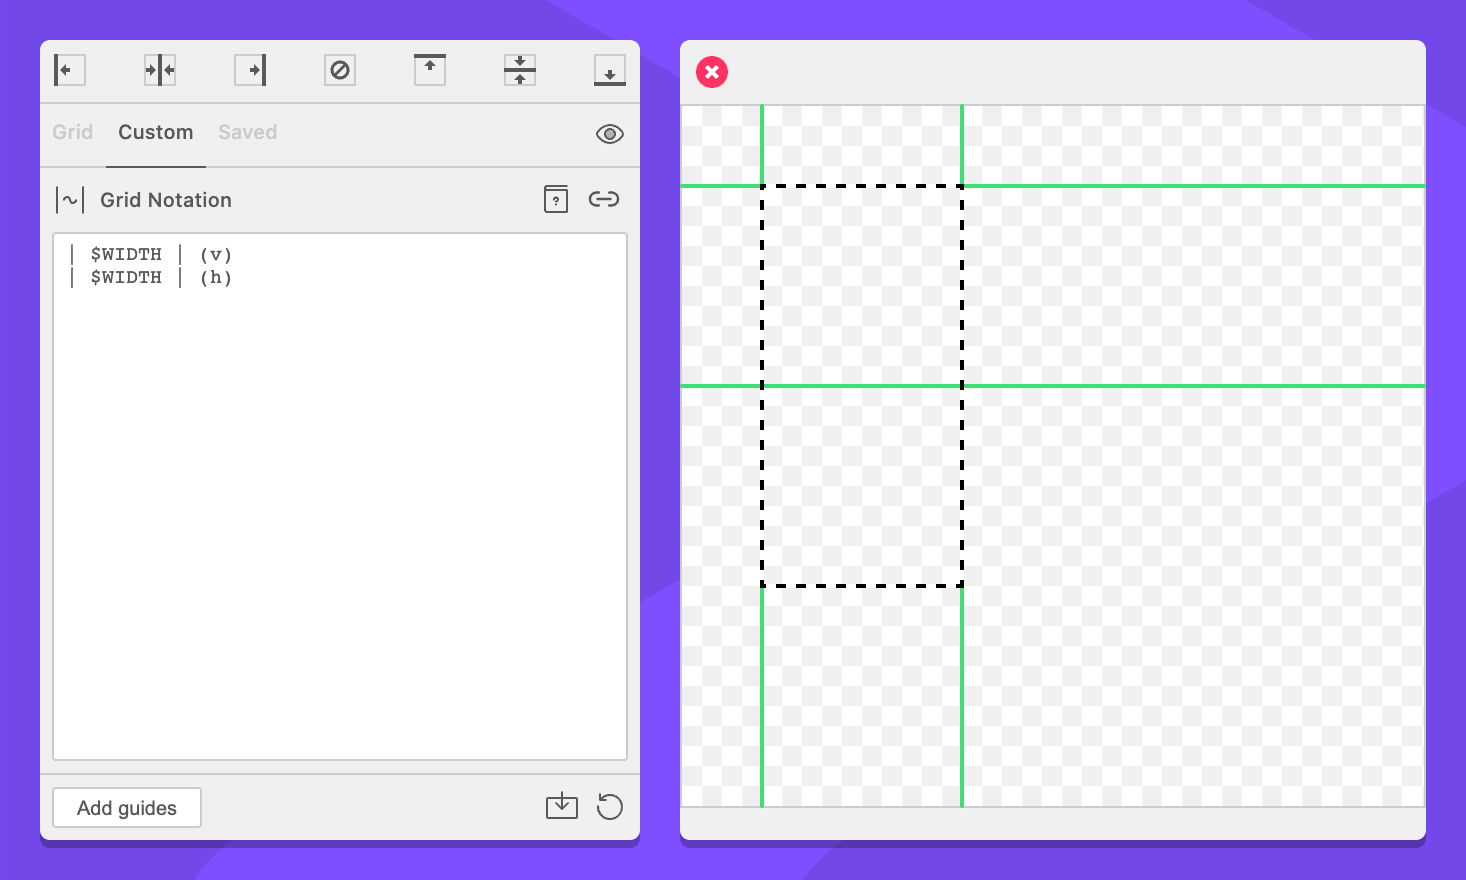Click the link icon beside Grid Notation

(604, 199)
